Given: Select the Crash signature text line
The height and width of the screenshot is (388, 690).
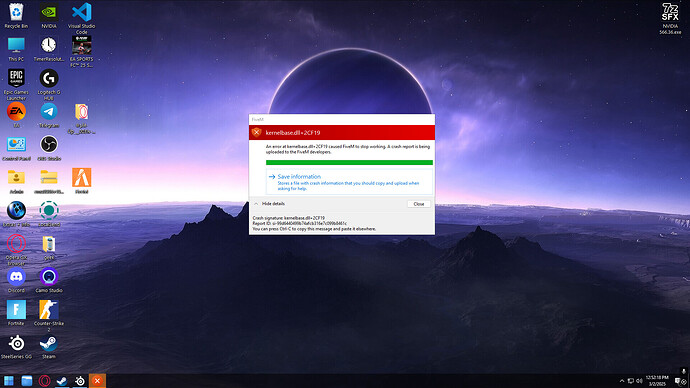Looking at the screenshot, I should [289, 218].
